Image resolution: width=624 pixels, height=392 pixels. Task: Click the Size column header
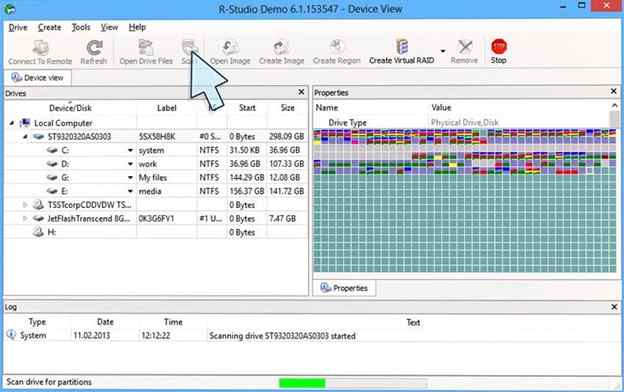(x=287, y=108)
